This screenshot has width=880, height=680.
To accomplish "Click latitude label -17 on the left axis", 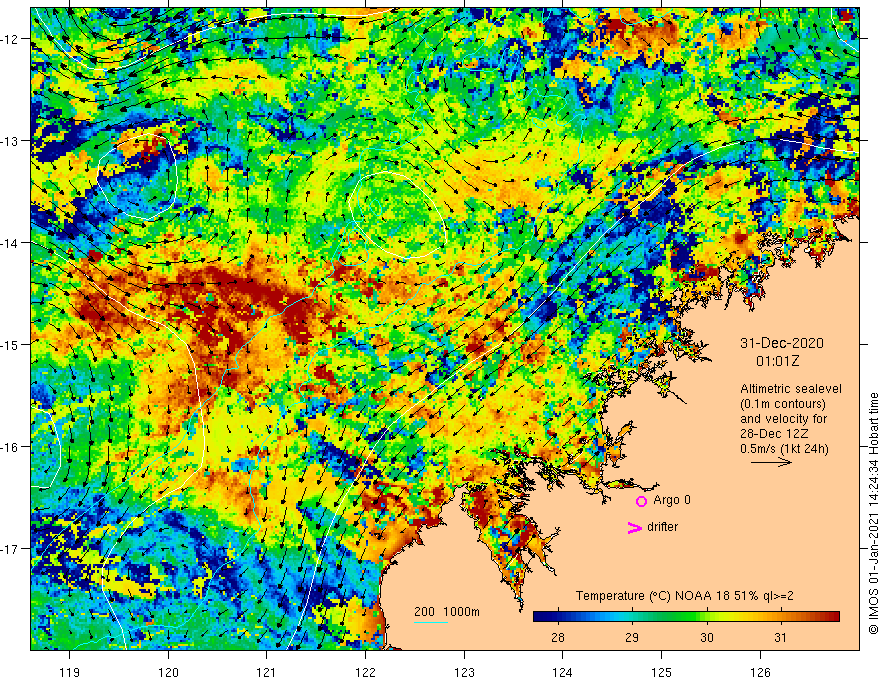I will tap(10, 548).
